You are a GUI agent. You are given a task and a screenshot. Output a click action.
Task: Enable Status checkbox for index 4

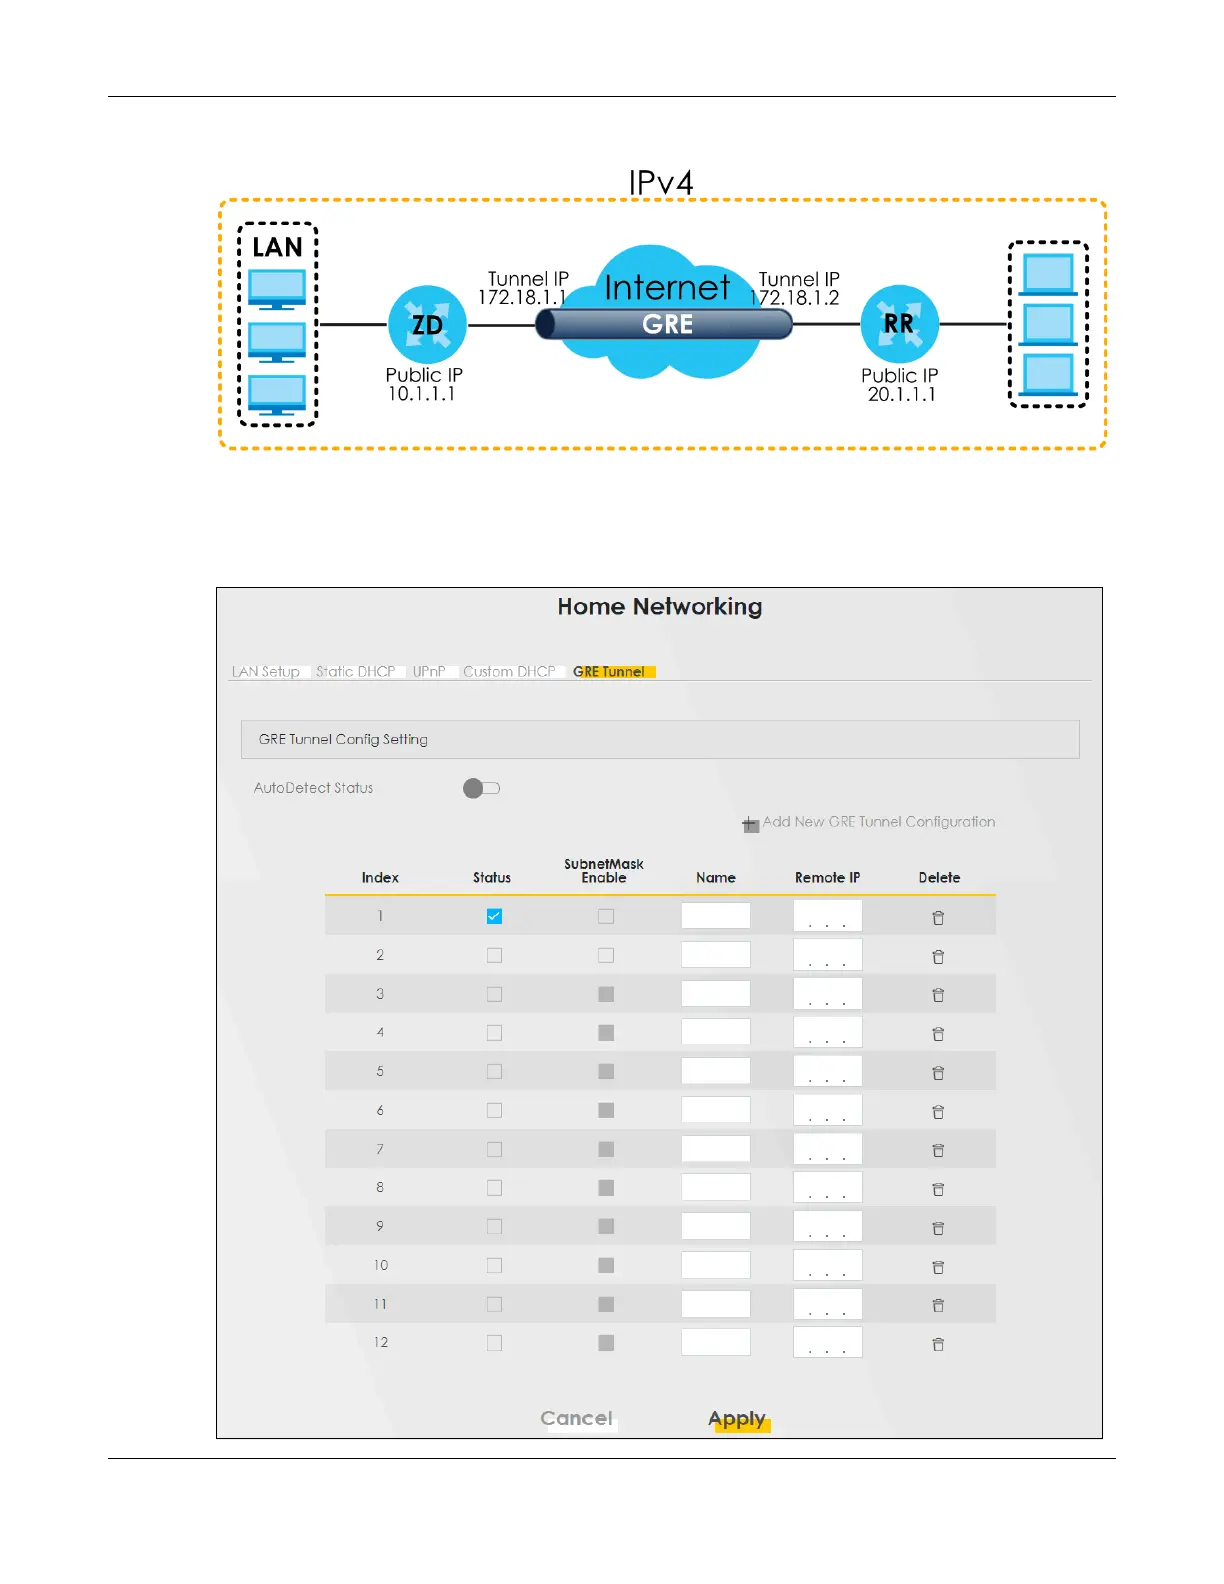494,1033
